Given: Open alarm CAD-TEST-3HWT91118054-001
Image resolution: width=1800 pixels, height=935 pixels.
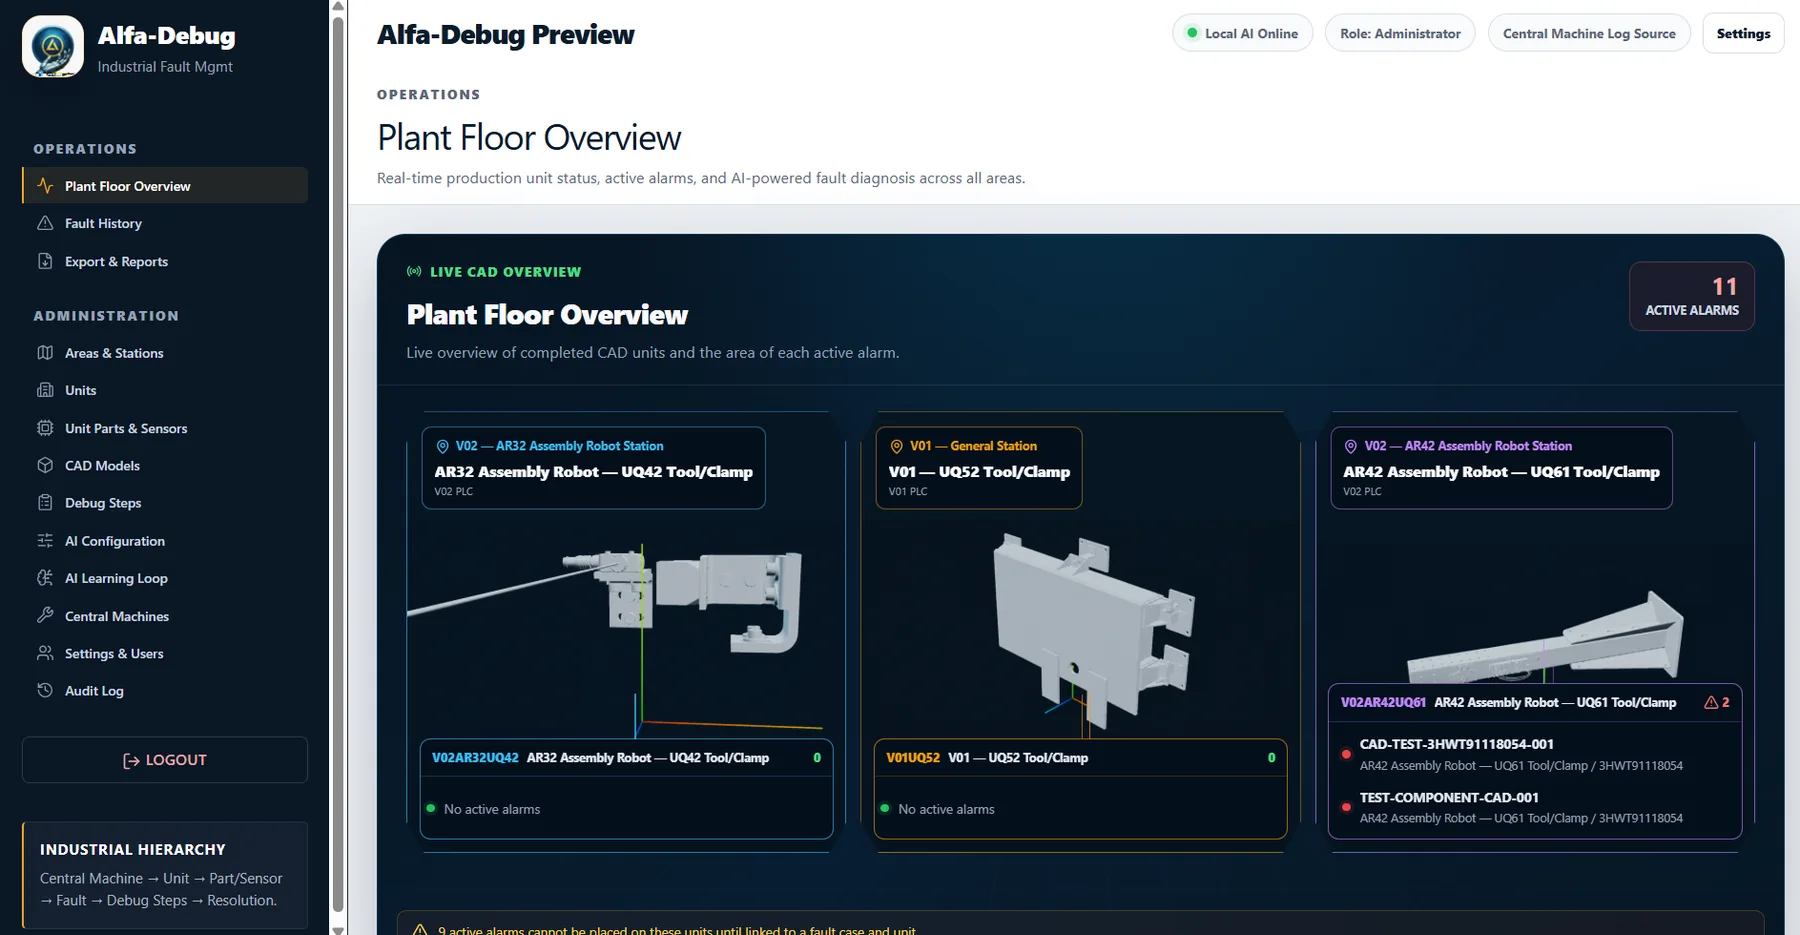Looking at the screenshot, I should click(x=1535, y=754).
